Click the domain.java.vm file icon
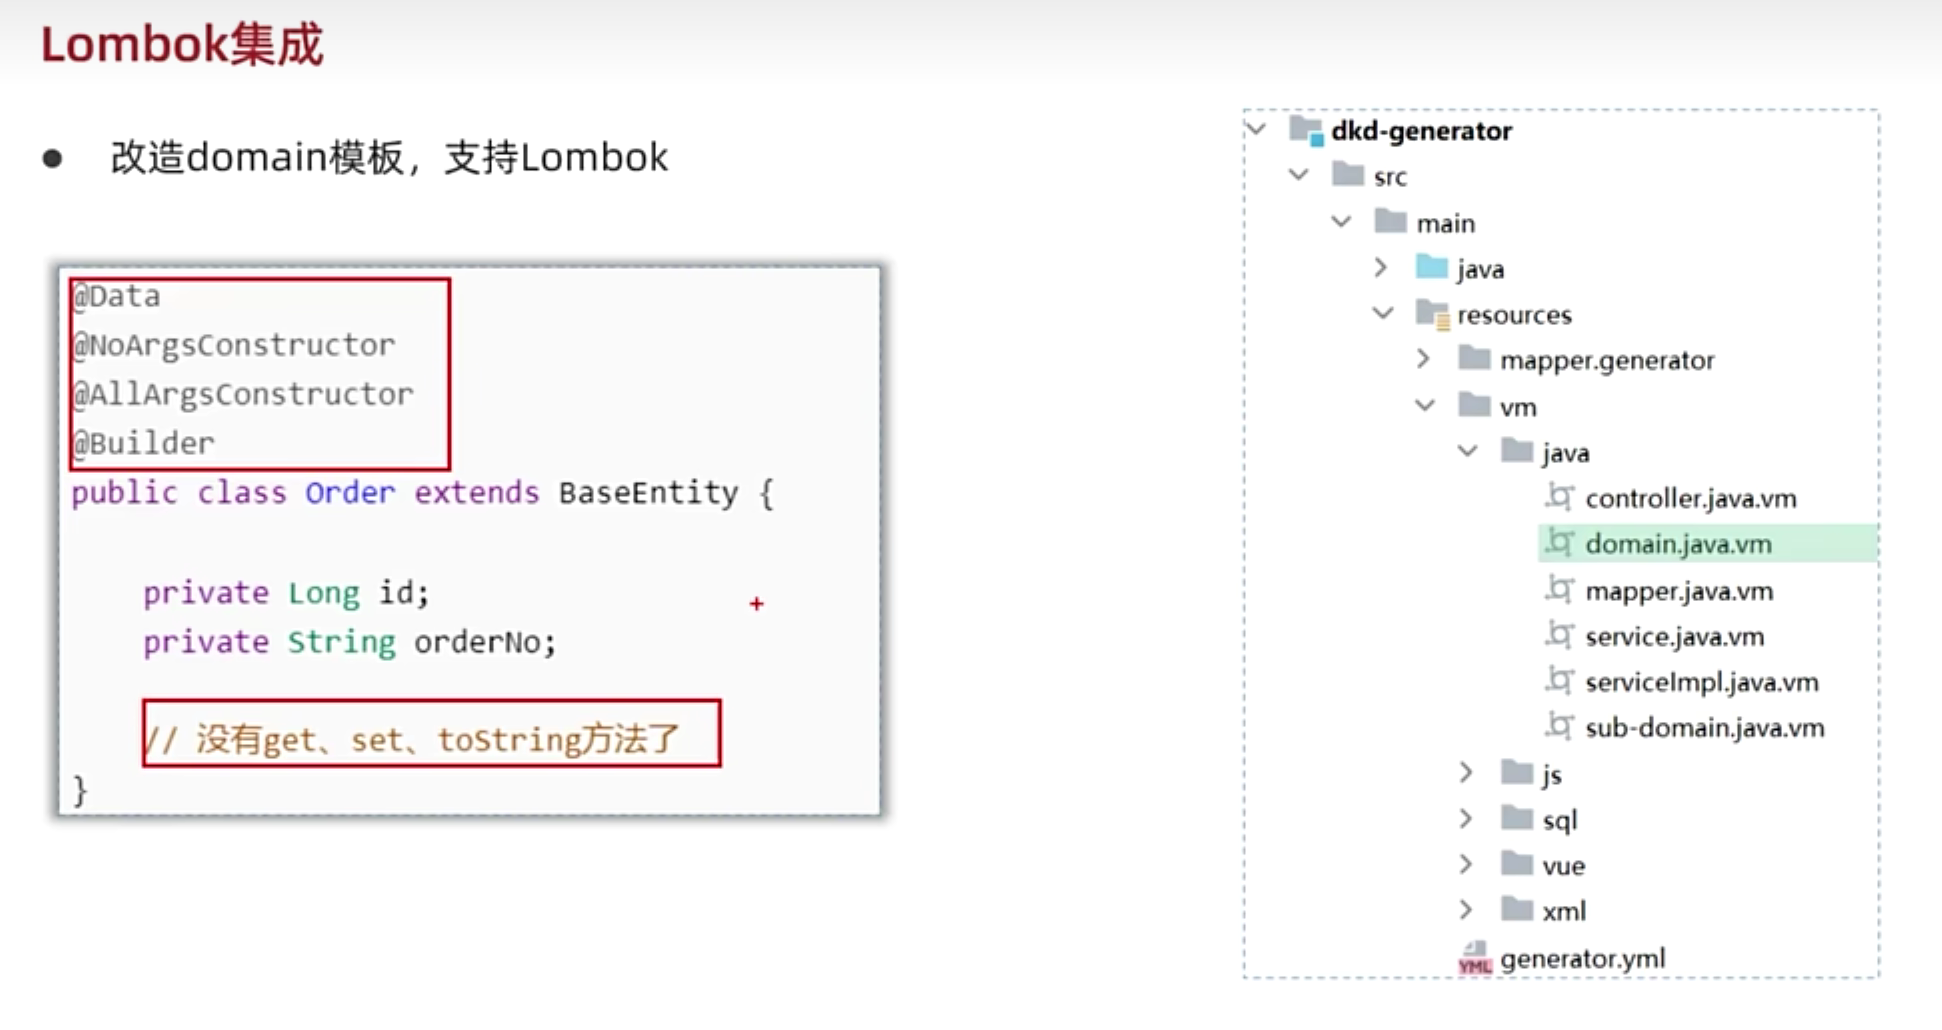This screenshot has height=1030, width=1942. tap(1559, 543)
